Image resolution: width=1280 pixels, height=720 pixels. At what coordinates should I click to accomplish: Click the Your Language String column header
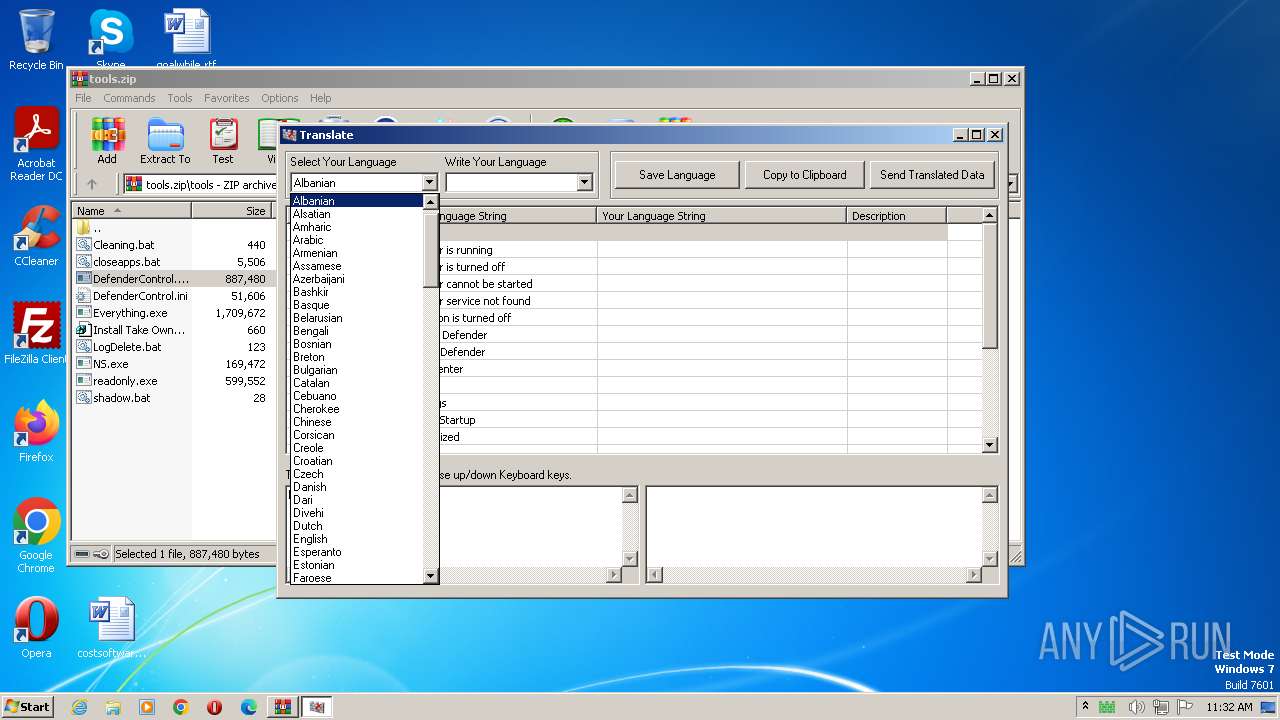pos(722,216)
